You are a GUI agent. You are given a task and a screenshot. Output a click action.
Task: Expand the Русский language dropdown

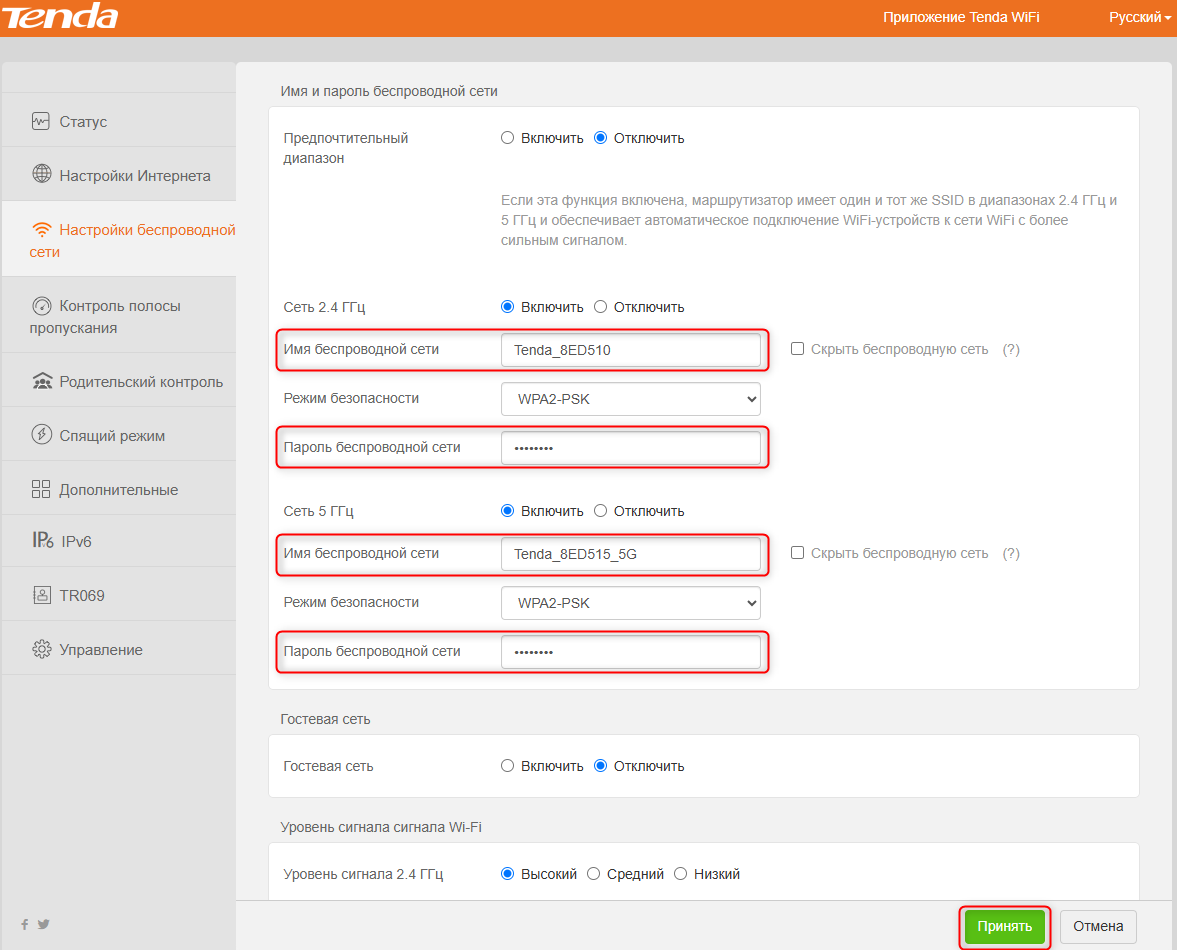point(1139,18)
